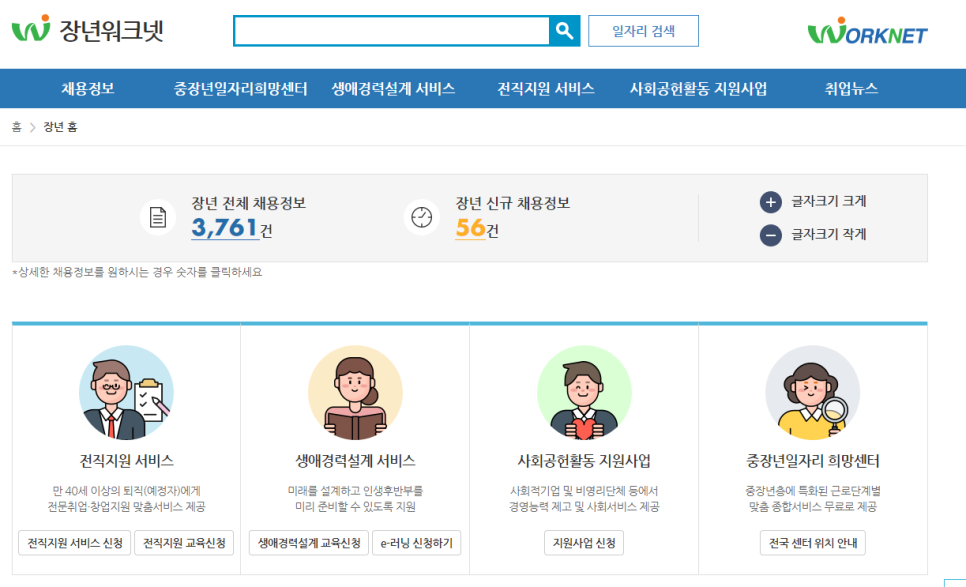Click the 생애경력설계 교육신청 button
966x587 pixels.
point(309,543)
